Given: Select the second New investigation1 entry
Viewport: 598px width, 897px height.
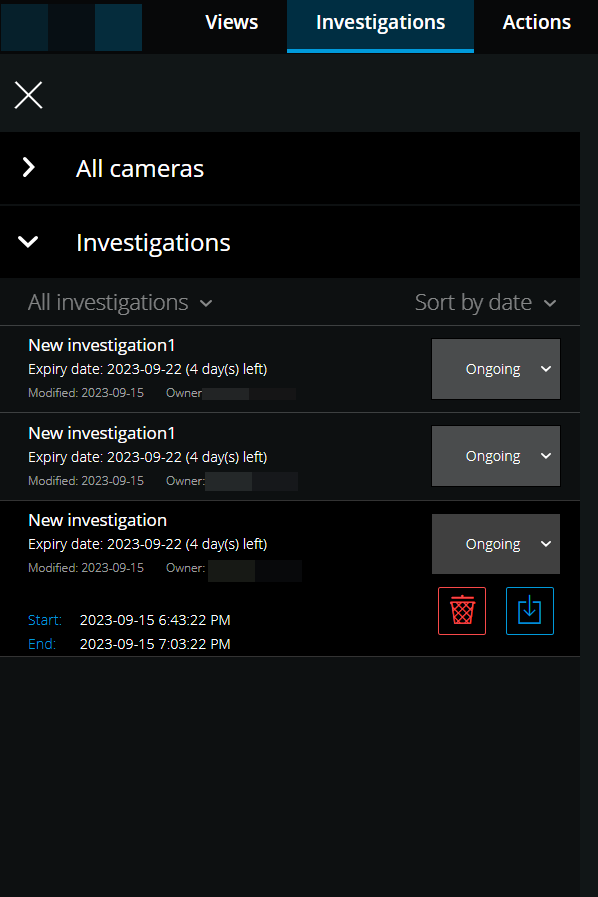Looking at the screenshot, I should point(101,433).
